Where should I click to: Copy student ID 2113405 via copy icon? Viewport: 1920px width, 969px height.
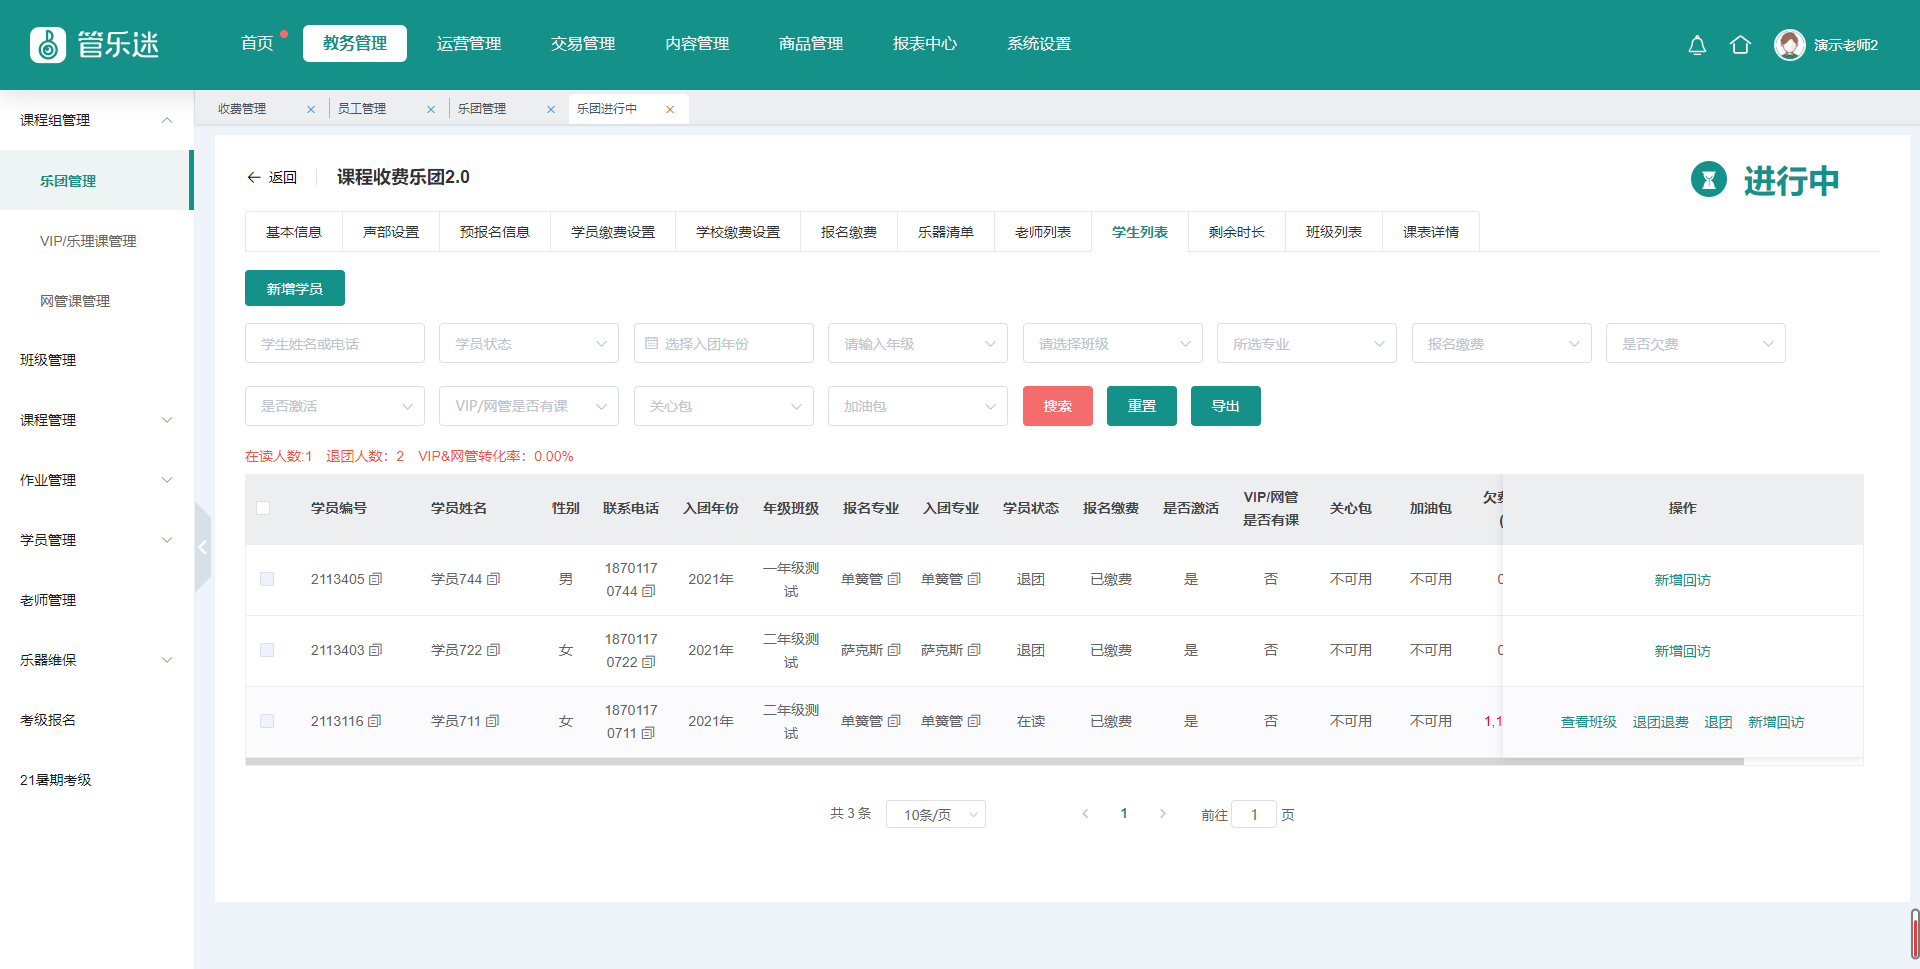(x=376, y=579)
